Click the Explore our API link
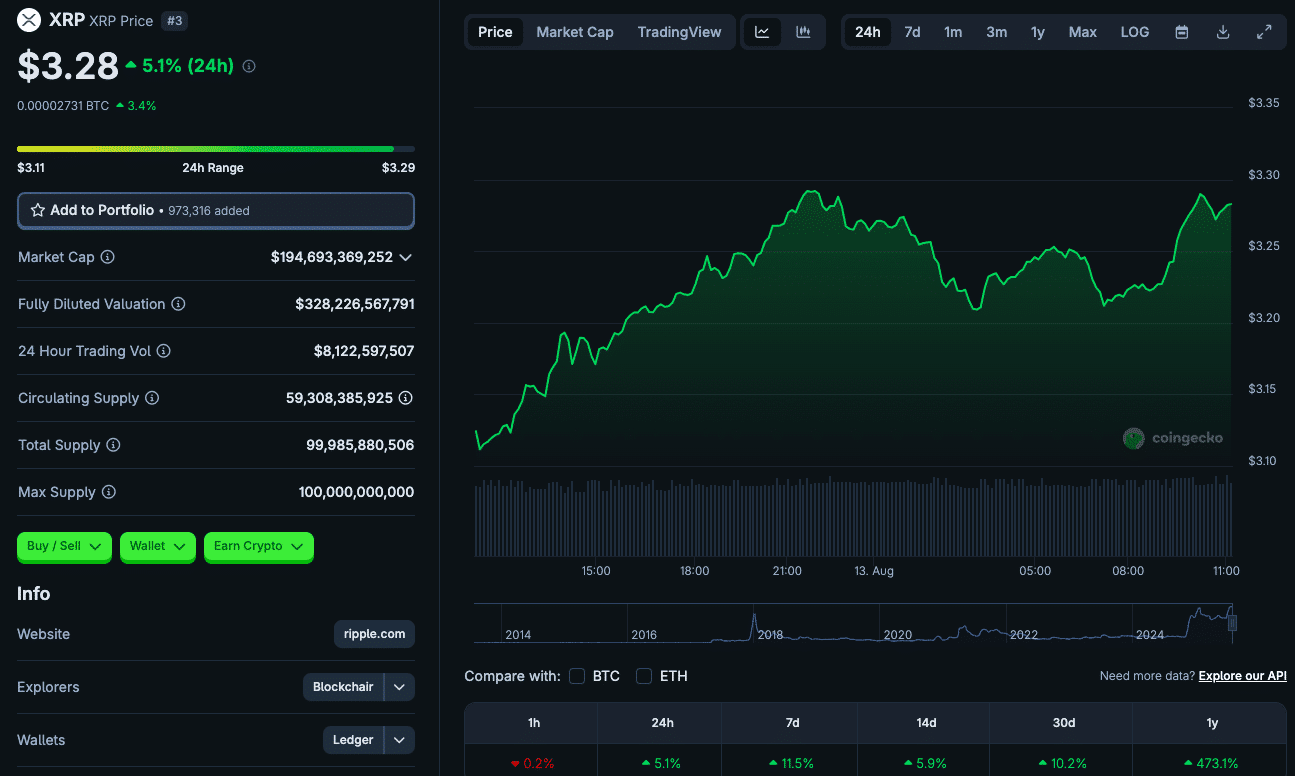1295x776 pixels. pyautogui.click(x=1242, y=676)
